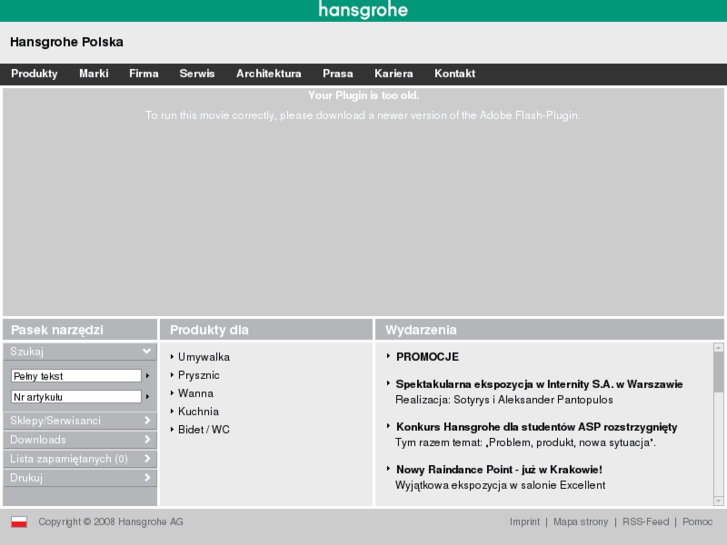Go to Prysznic products
This screenshot has height=545, width=727.
[x=198, y=375]
